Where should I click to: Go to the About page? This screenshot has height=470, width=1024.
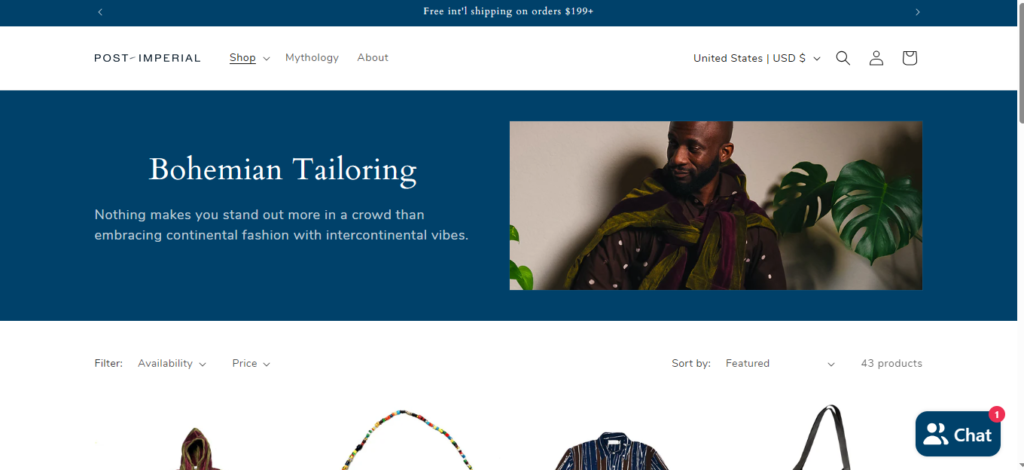click(x=372, y=57)
